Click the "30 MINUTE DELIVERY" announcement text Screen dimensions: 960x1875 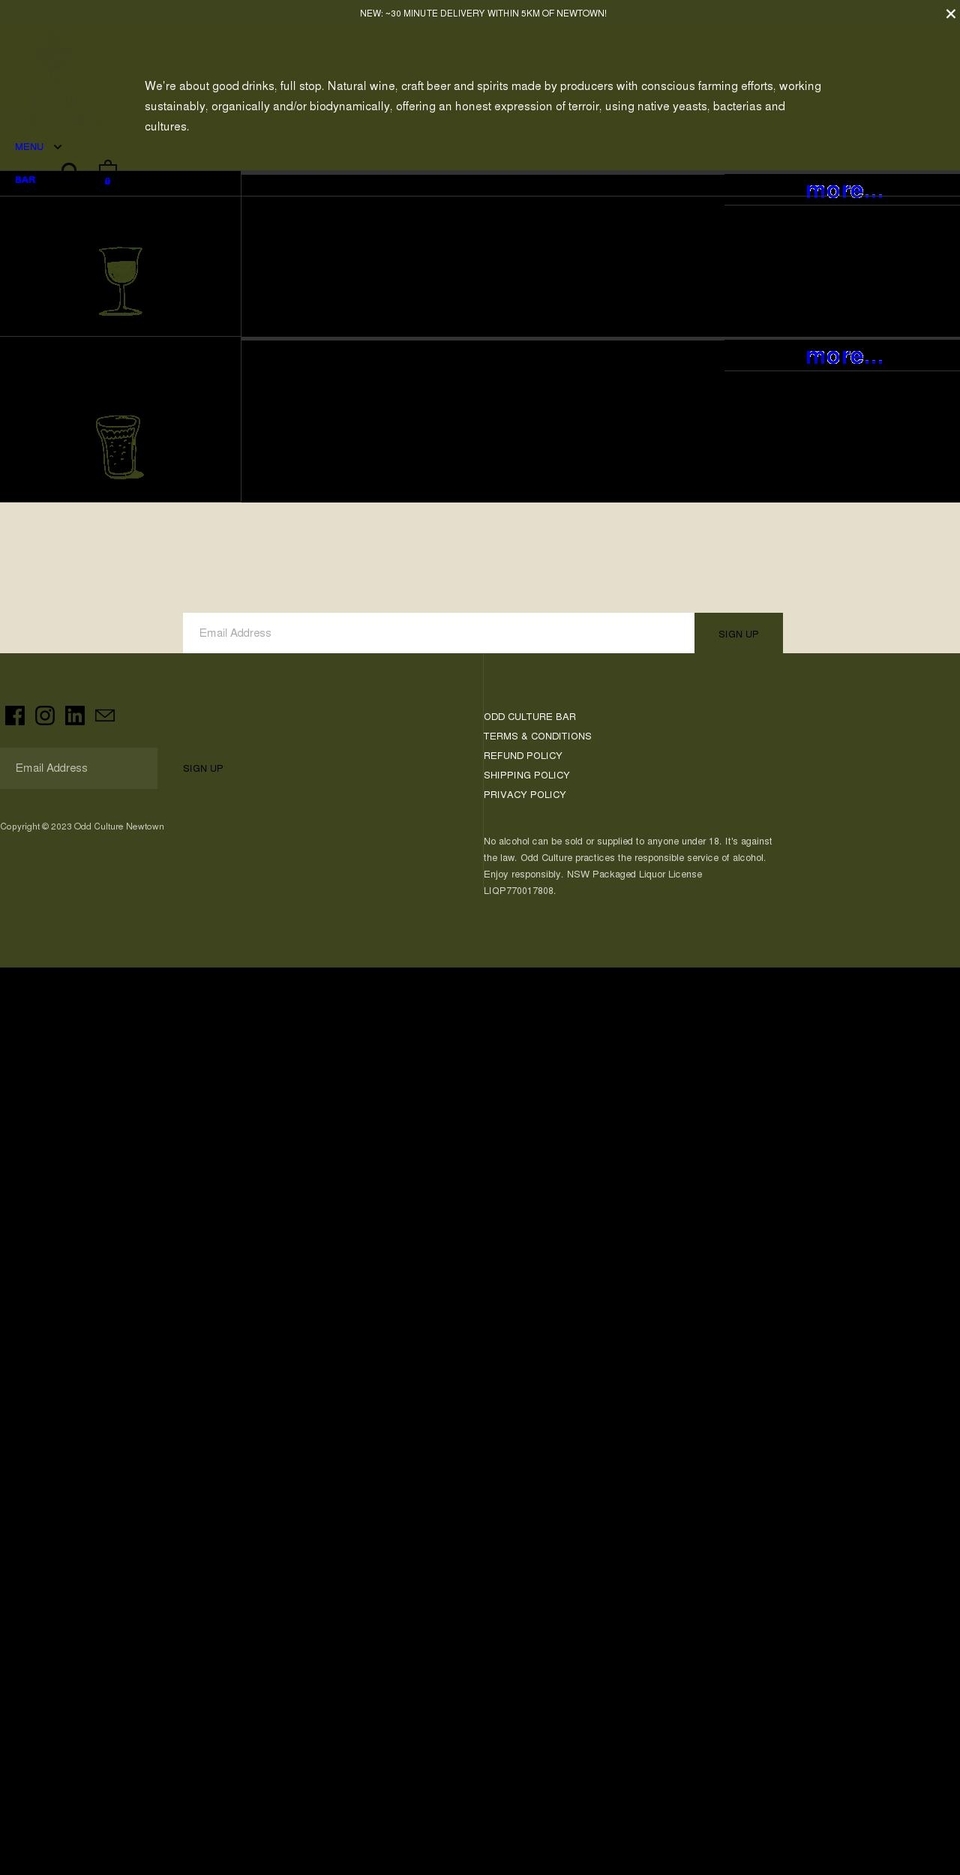tap(483, 13)
